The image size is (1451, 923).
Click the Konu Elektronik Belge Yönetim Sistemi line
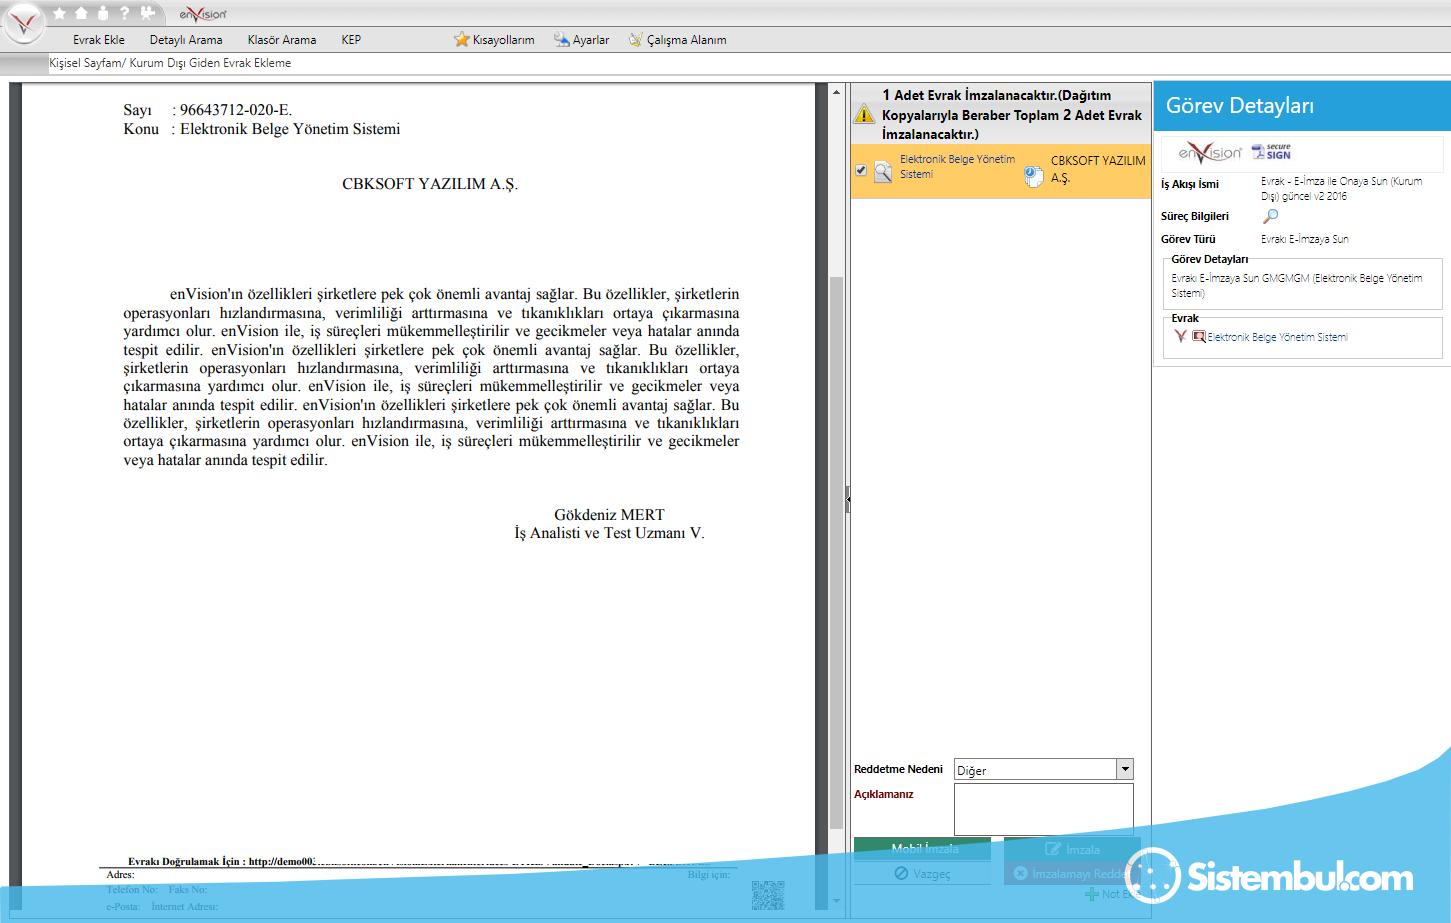tap(262, 129)
